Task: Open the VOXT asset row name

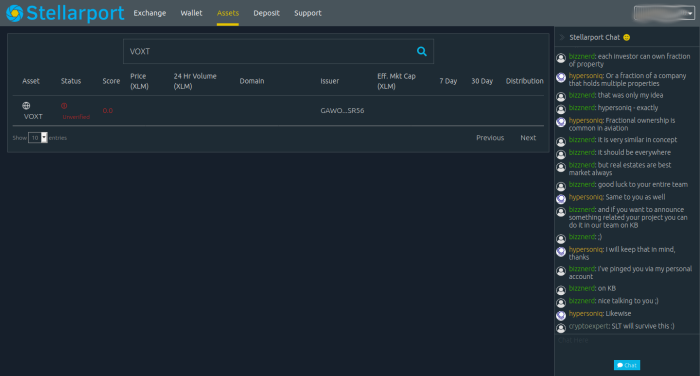Action: coord(33,117)
